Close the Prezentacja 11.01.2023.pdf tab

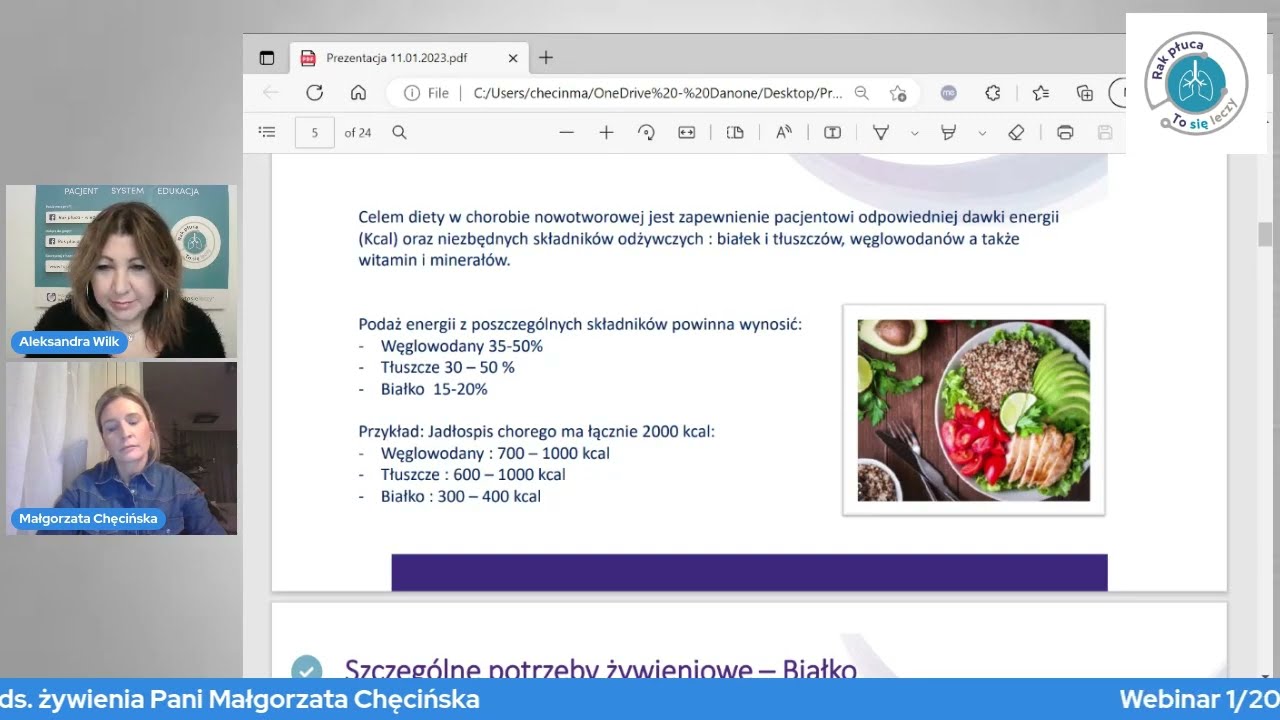coord(513,58)
